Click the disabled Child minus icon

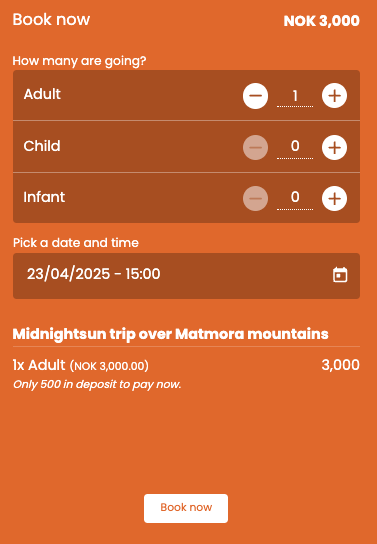click(x=255, y=147)
